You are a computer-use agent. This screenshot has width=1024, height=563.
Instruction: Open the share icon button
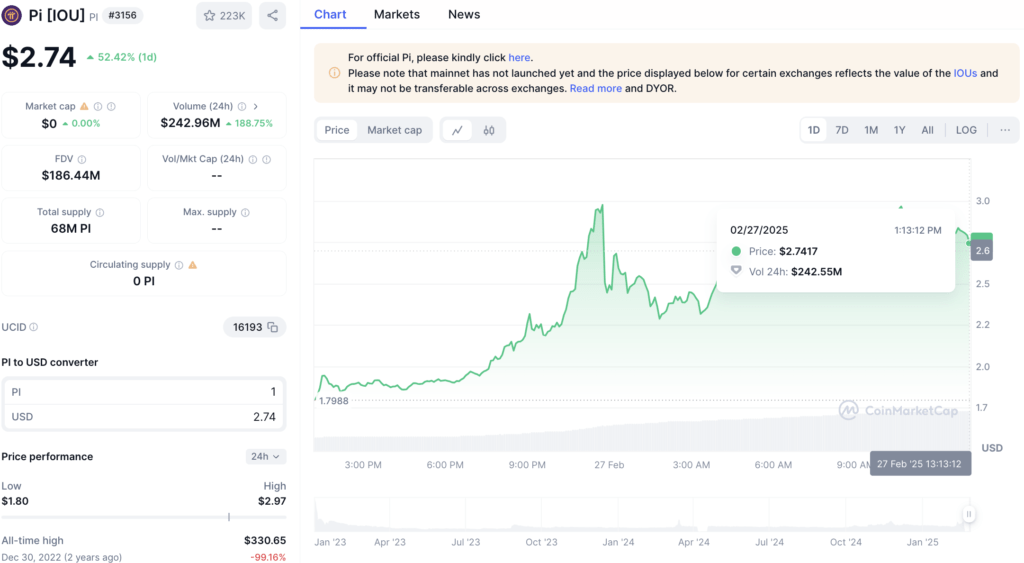272,16
